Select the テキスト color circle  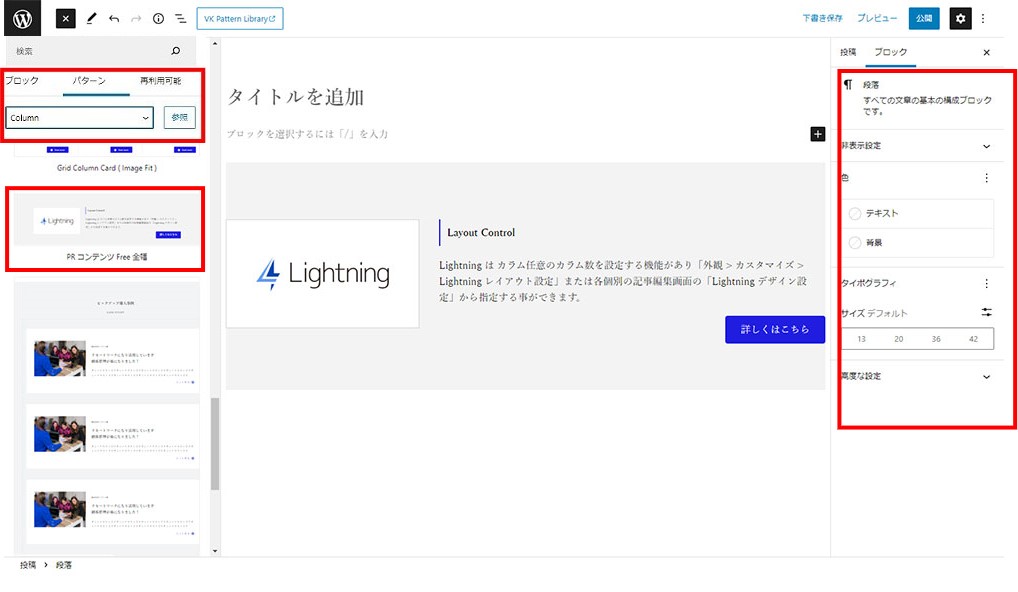855,213
